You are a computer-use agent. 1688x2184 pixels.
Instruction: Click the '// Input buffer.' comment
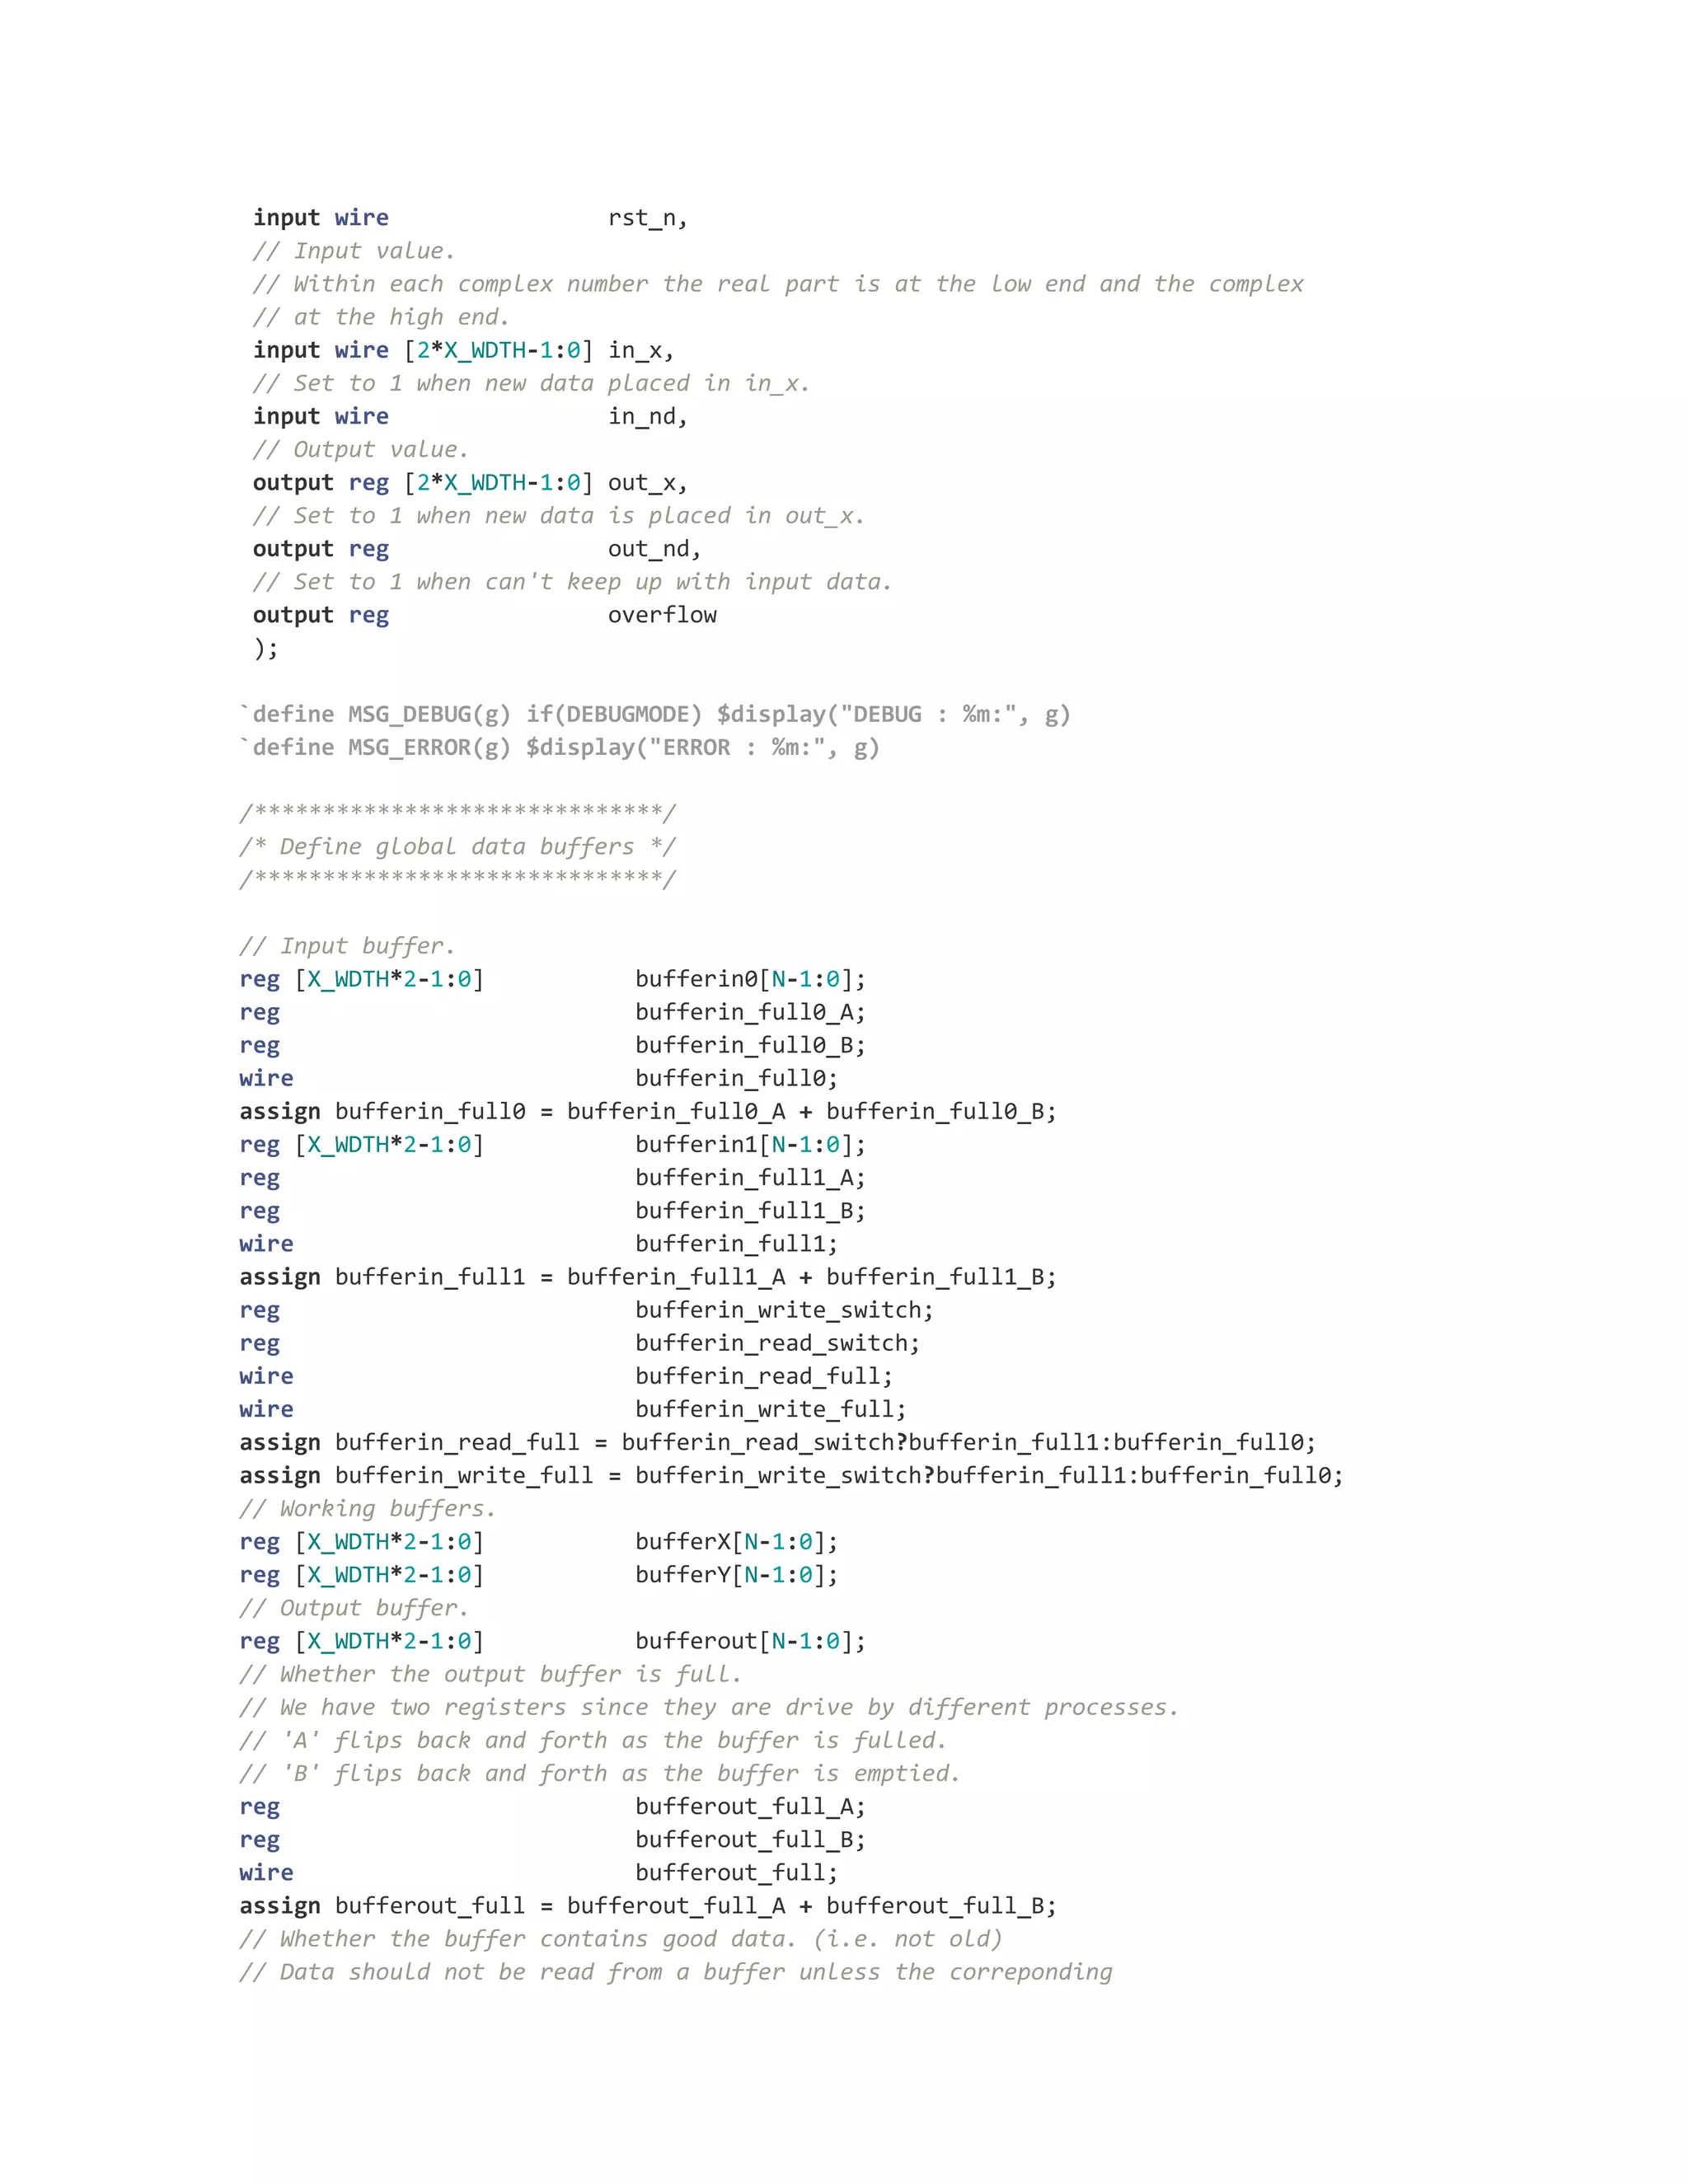click(347, 945)
